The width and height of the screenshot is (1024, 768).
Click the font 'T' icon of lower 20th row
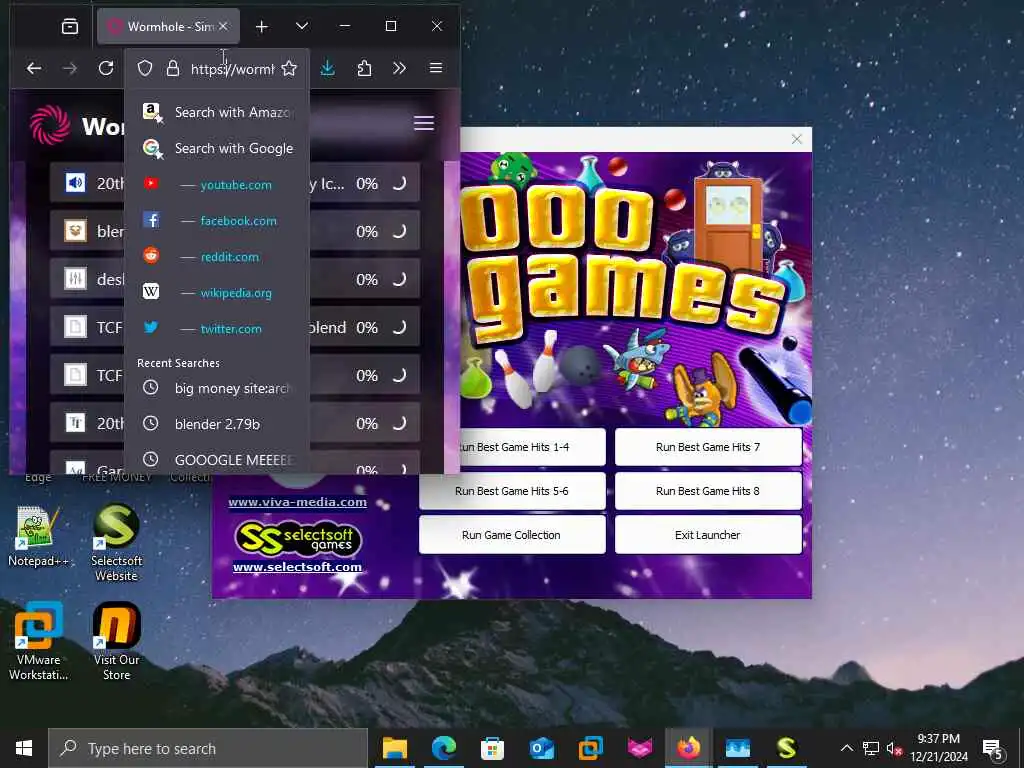point(75,423)
